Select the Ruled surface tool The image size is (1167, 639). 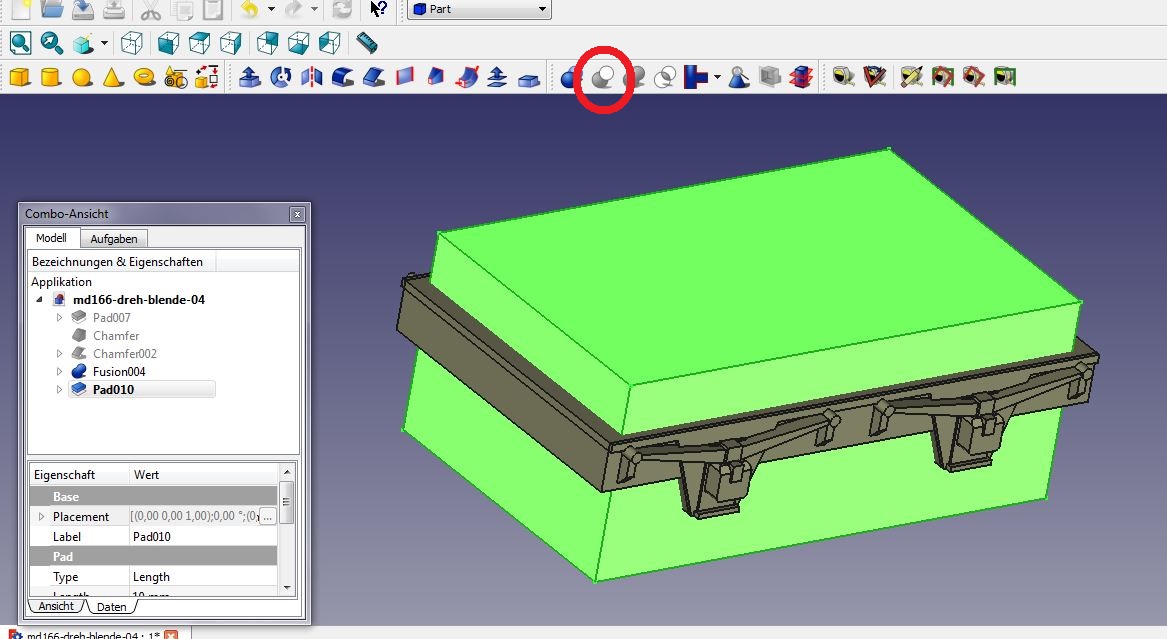[x=405, y=77]
